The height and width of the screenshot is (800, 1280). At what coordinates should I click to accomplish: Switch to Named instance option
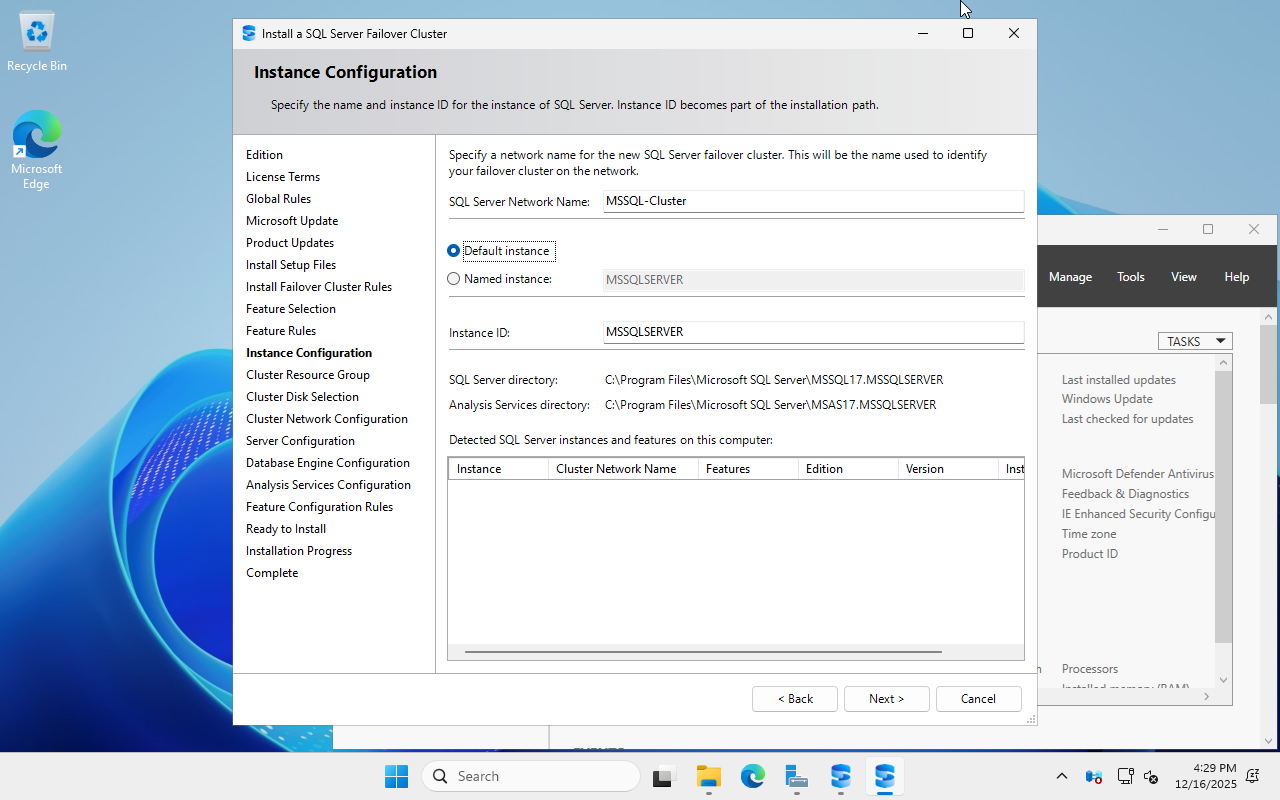[x=453, y=278]
